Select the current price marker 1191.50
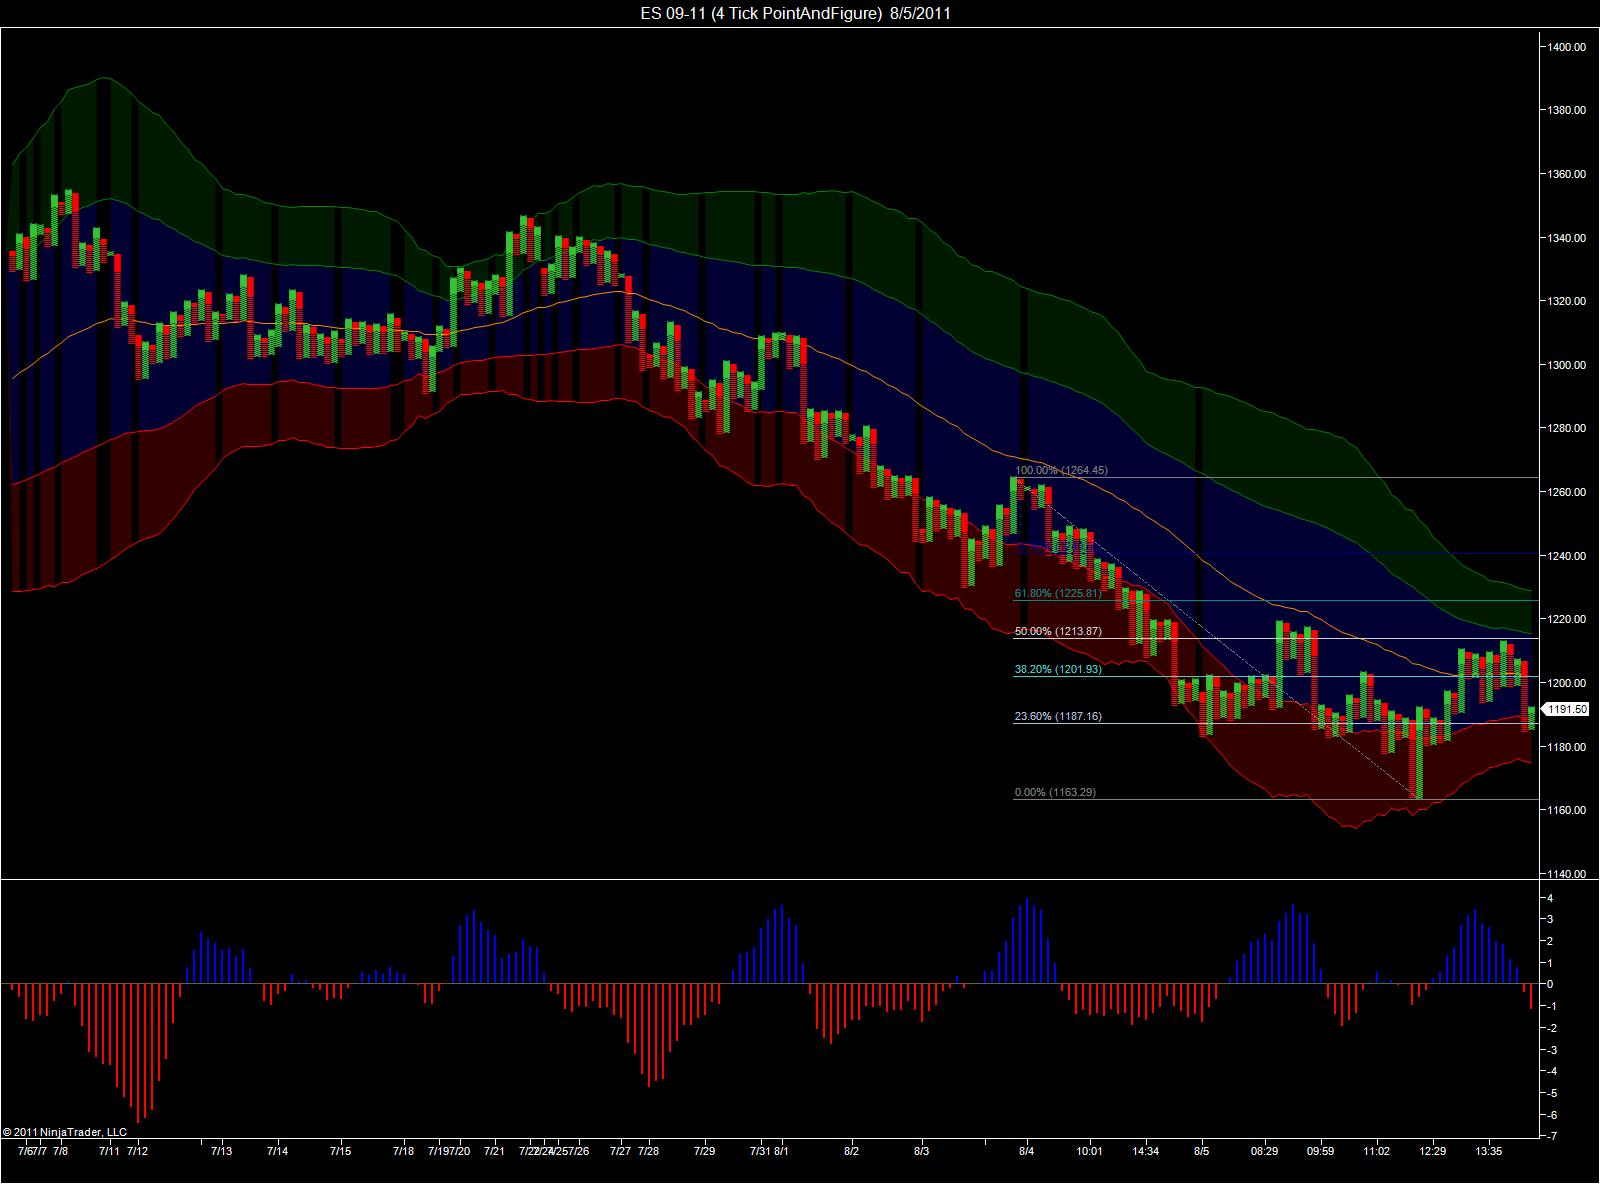The width and height of the screenshot is (1600, 1184). (1567, 709)
